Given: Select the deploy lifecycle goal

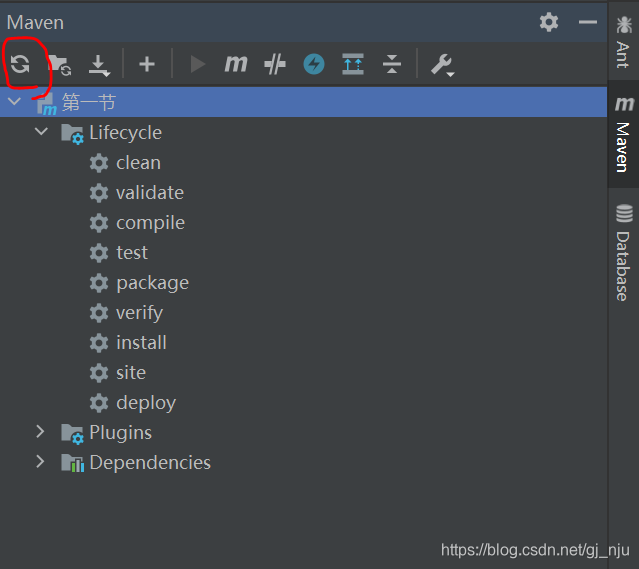Looking at the screenshot, I should 146,403.
